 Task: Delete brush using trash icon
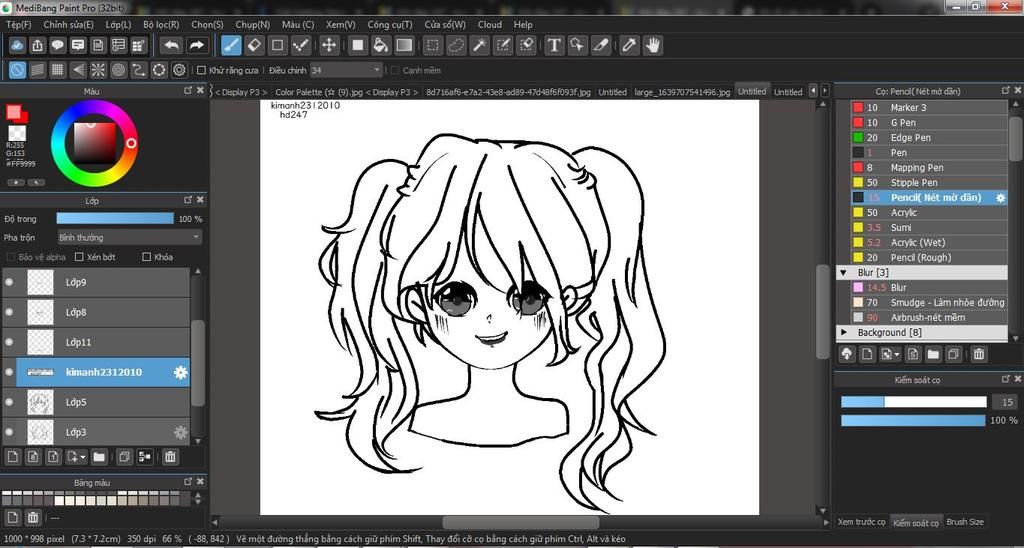(978, 354)
